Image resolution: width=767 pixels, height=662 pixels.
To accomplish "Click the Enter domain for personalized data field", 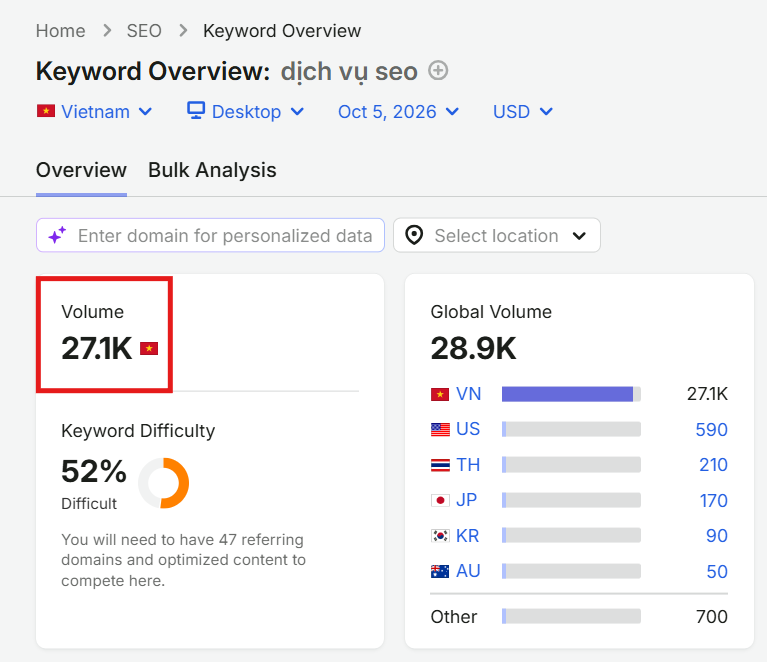I will (210, 235).
